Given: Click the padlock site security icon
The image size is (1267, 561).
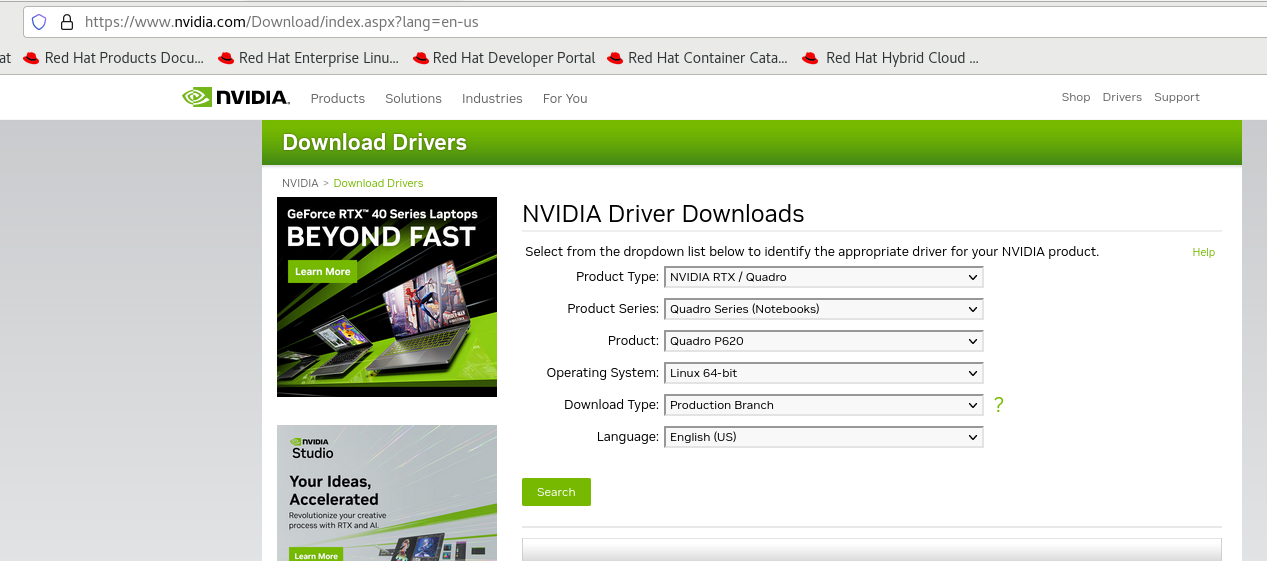Looking at the screenshot, I should pyautogui.click(x=67, y=21).
